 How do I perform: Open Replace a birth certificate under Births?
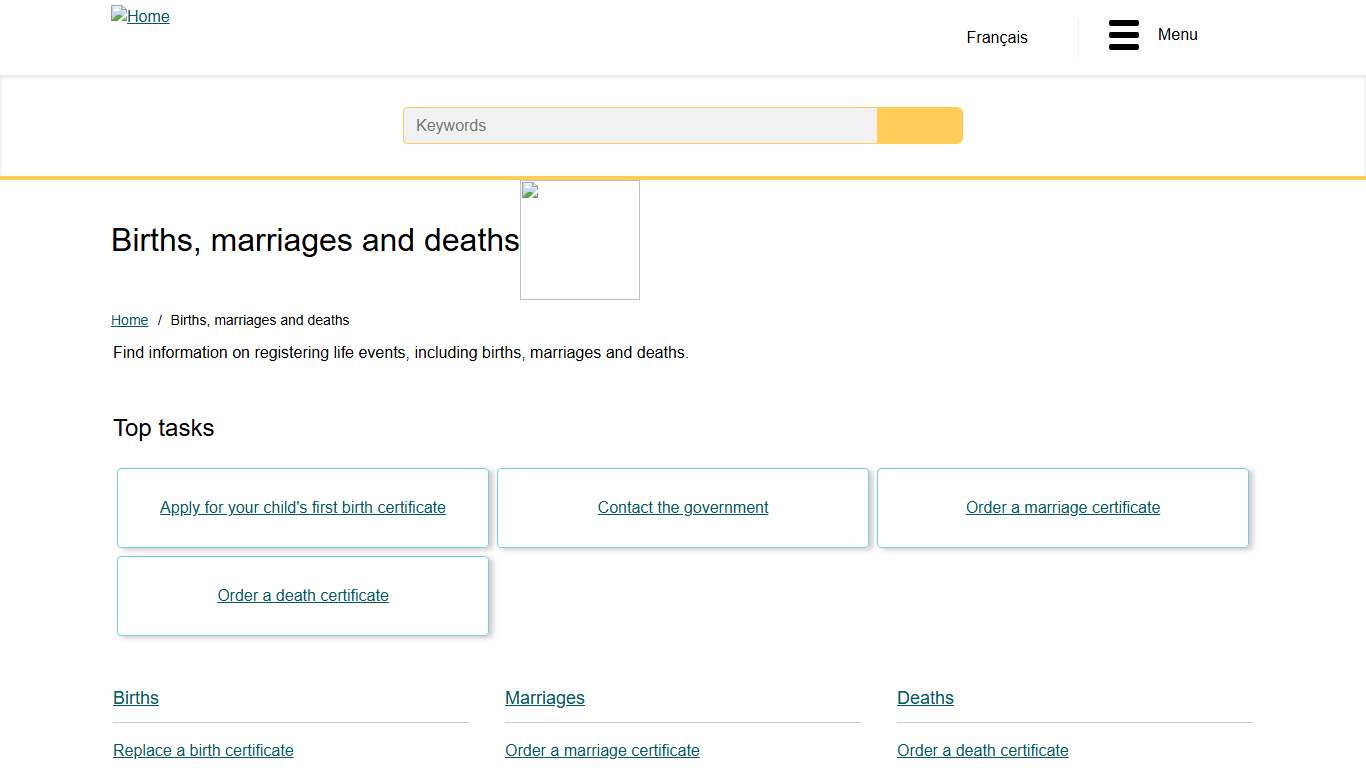(203, 750)
